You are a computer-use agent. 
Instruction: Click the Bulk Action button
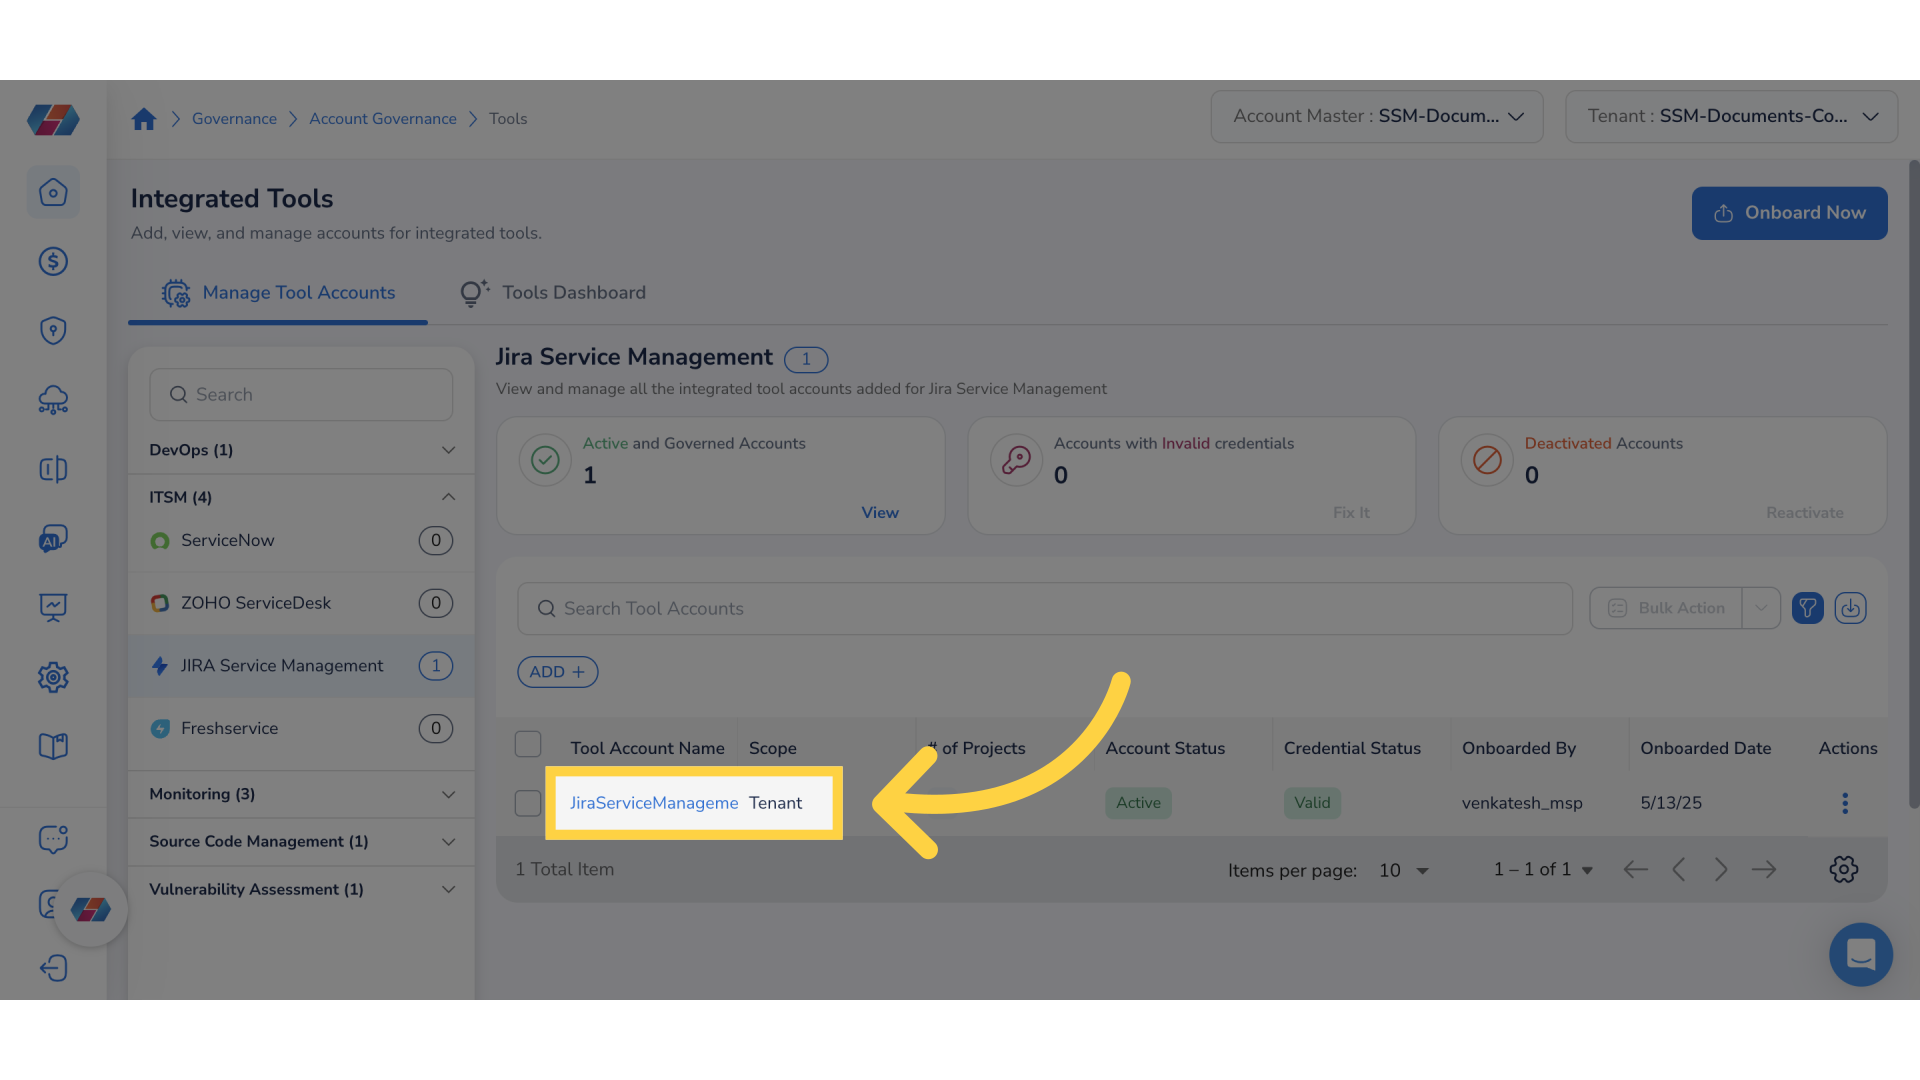[x=1666, y=608]
